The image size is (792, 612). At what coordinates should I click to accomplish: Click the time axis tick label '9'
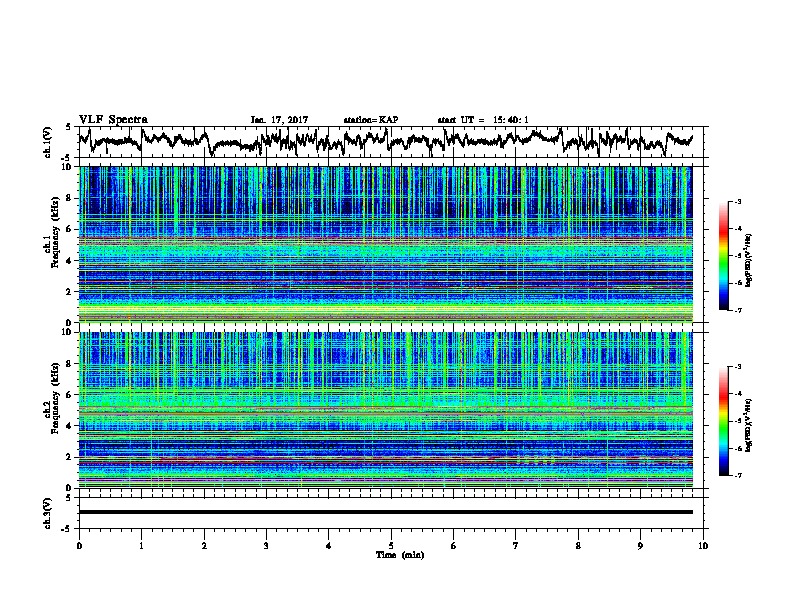[x=640, y=546]
